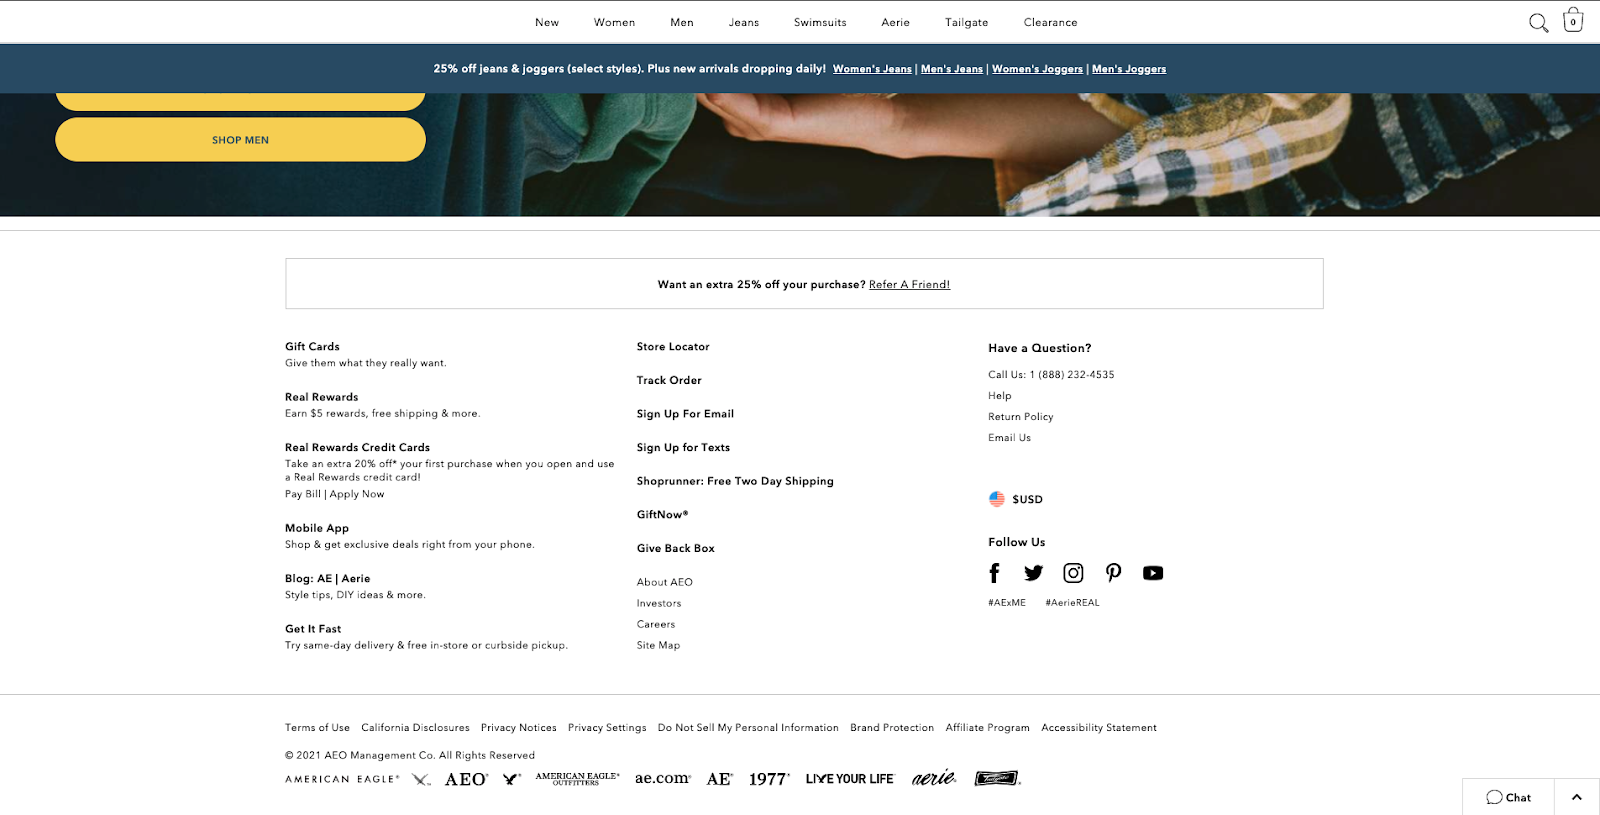Visit the Facebook icon under Follow Us
The height and width of the screenshot is (815, 1600).
pos(994,573)
